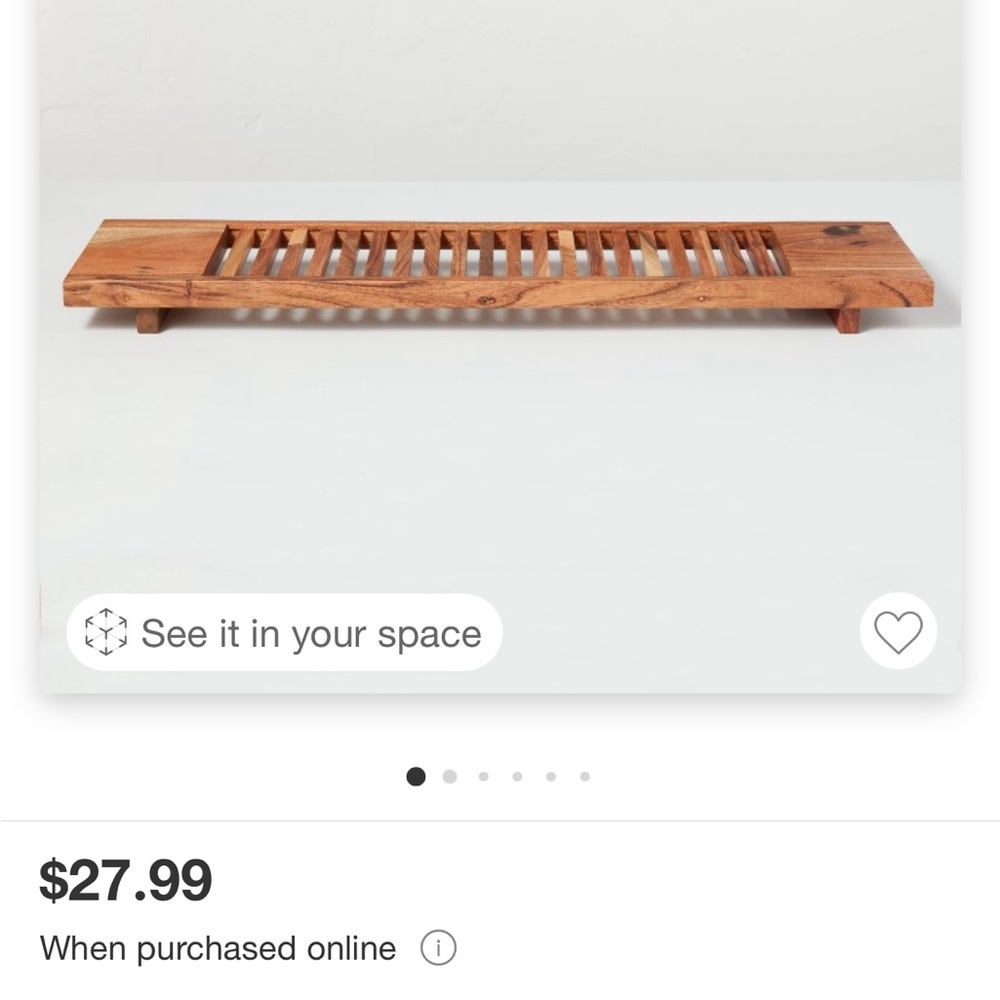Click the AR cube icon

[106, 632]
